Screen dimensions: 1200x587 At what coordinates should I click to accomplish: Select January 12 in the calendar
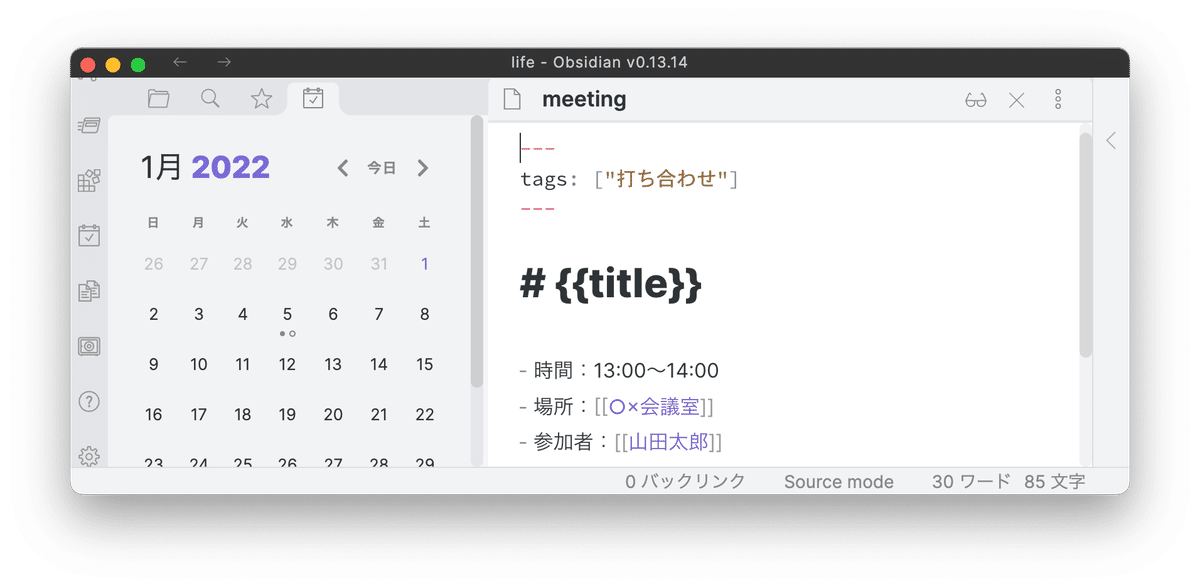[x=287, y=364]
